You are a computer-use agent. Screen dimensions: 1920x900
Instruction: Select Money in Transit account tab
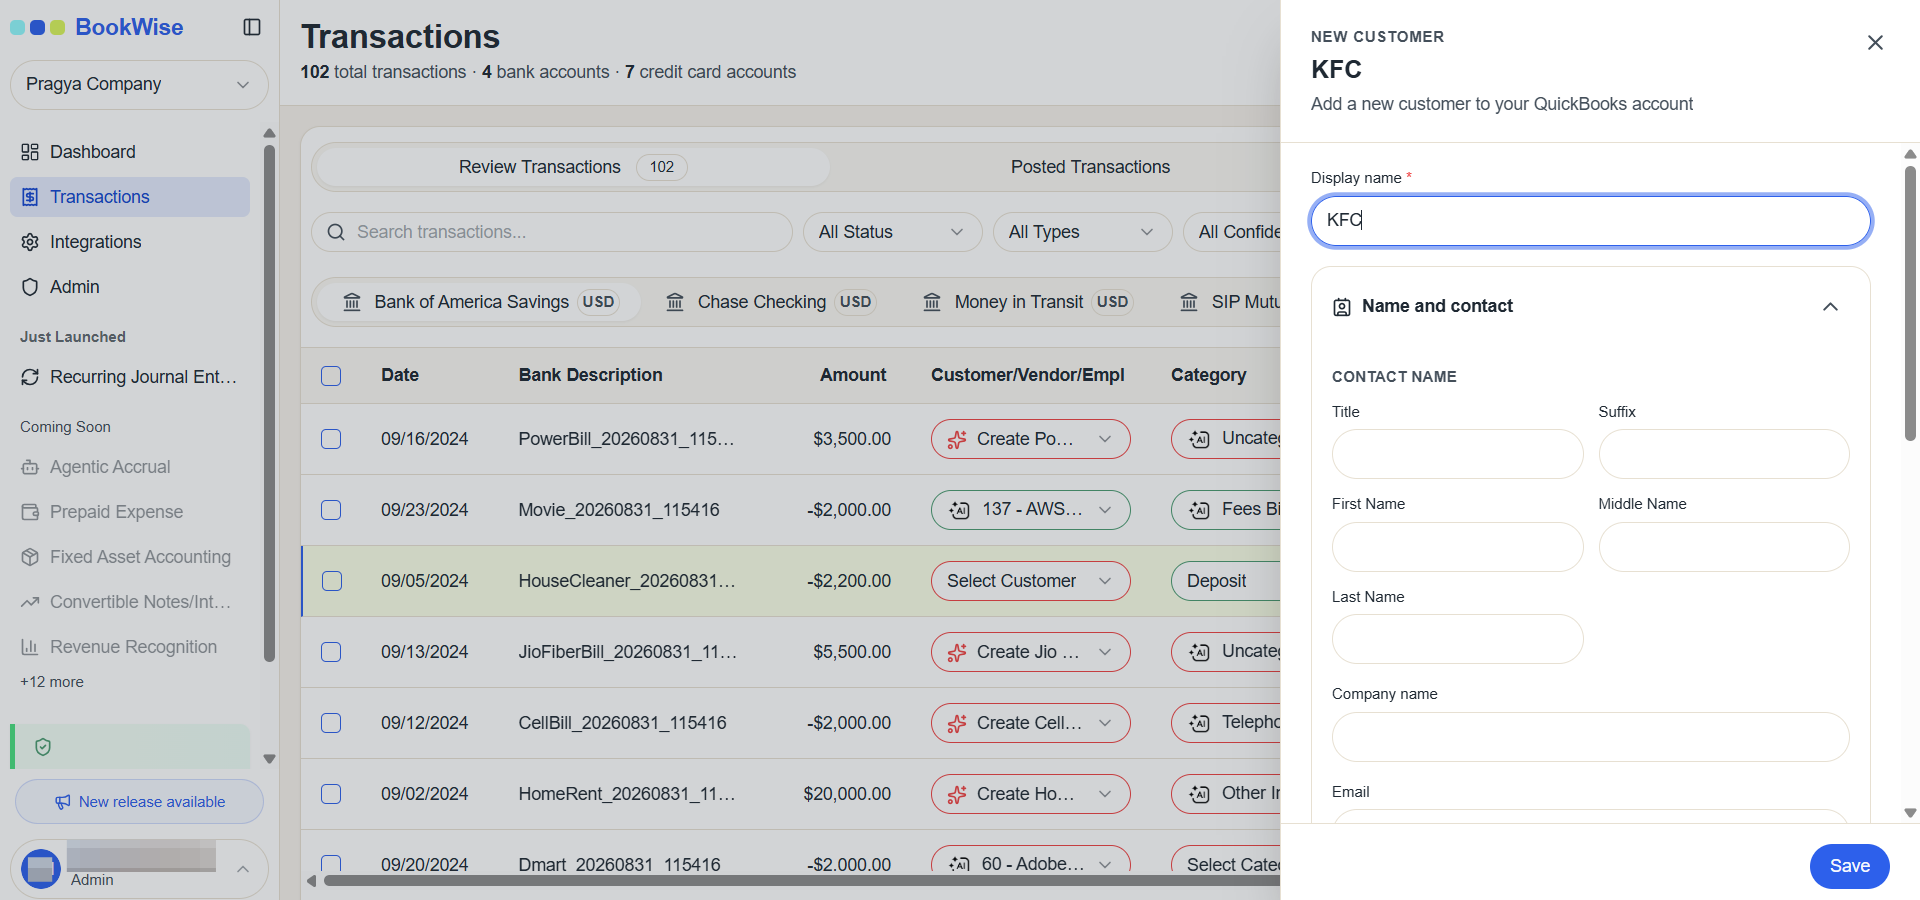pos(1026,302)
